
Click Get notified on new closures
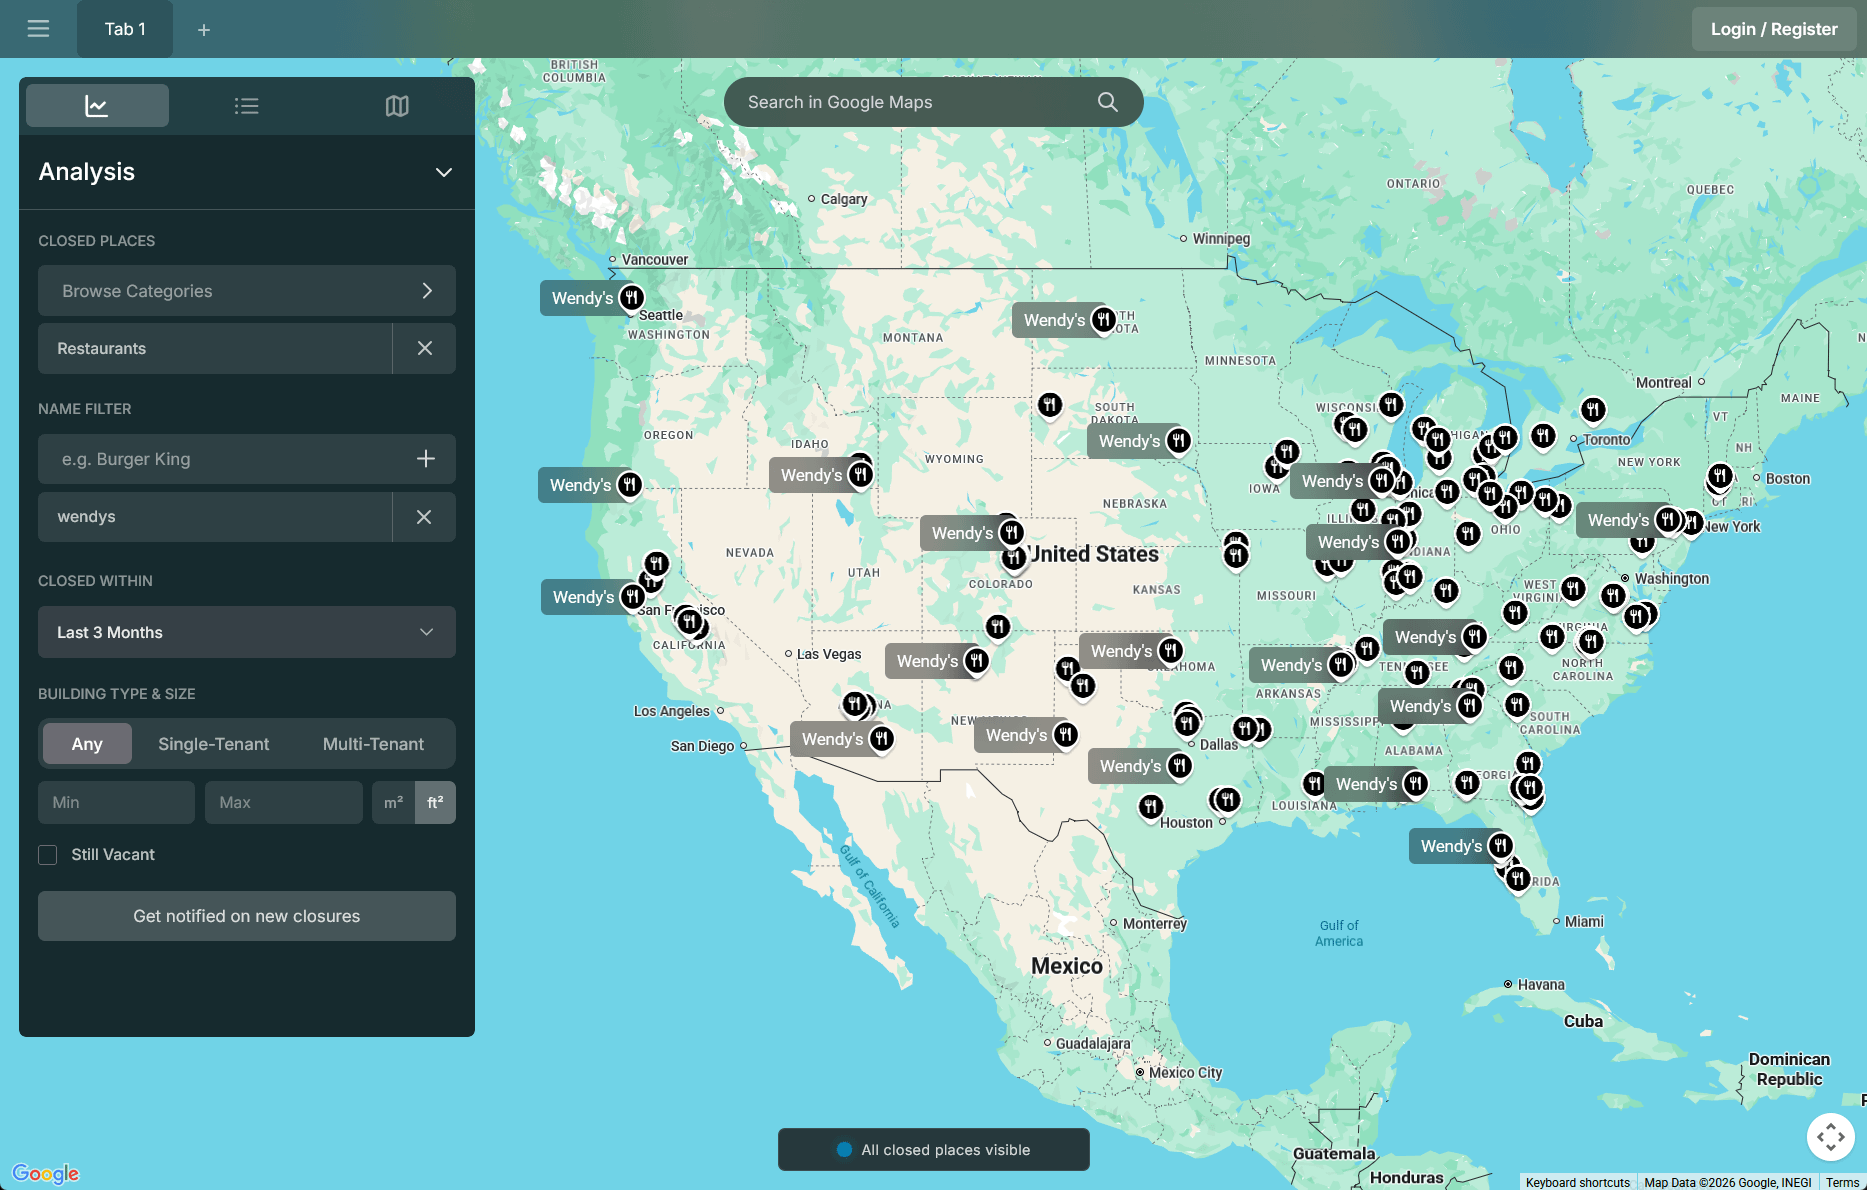pos(246,916)
